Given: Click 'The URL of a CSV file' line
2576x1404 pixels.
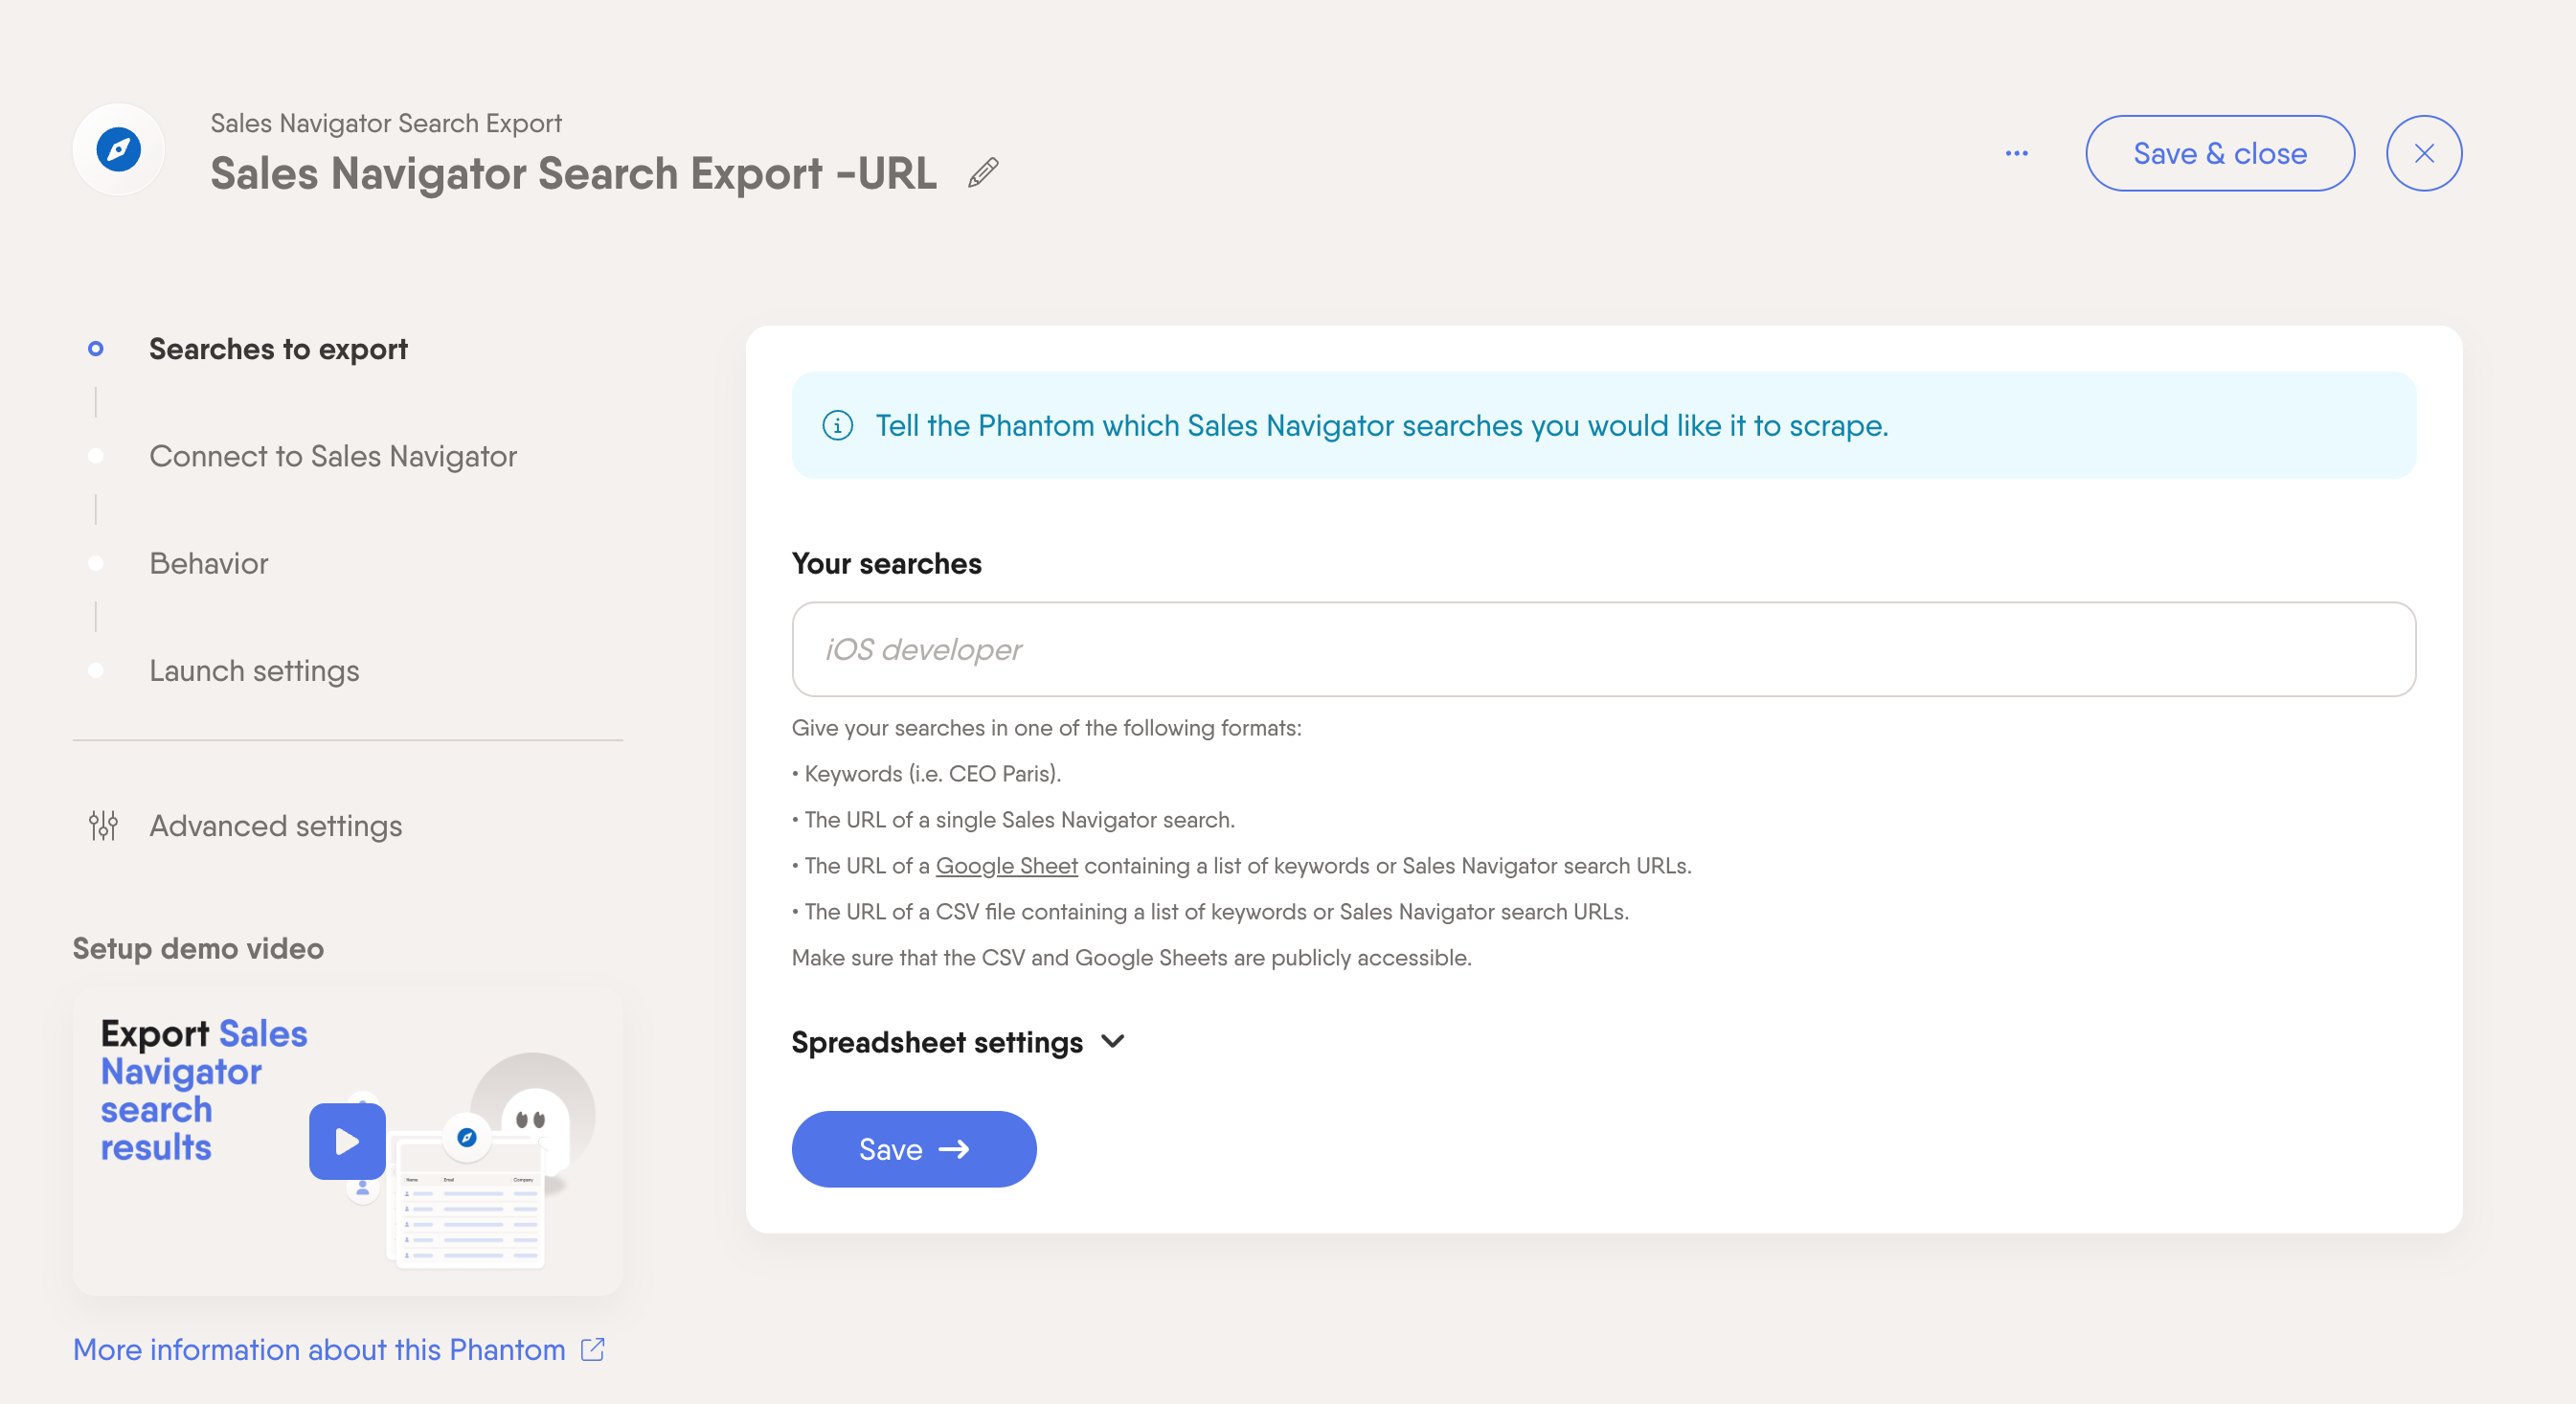Looking at the screenshot, I should click(1210, 912).
